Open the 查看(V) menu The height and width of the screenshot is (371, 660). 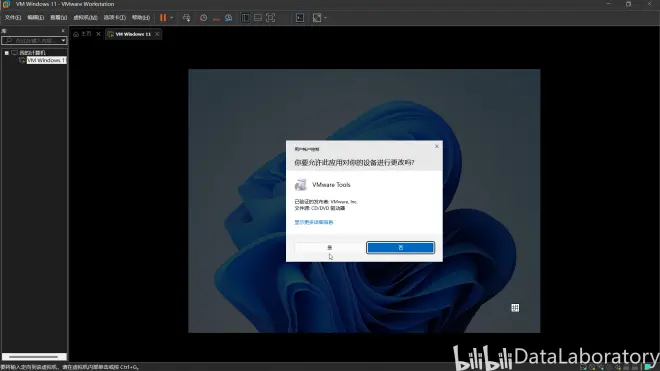coord(59,18)
